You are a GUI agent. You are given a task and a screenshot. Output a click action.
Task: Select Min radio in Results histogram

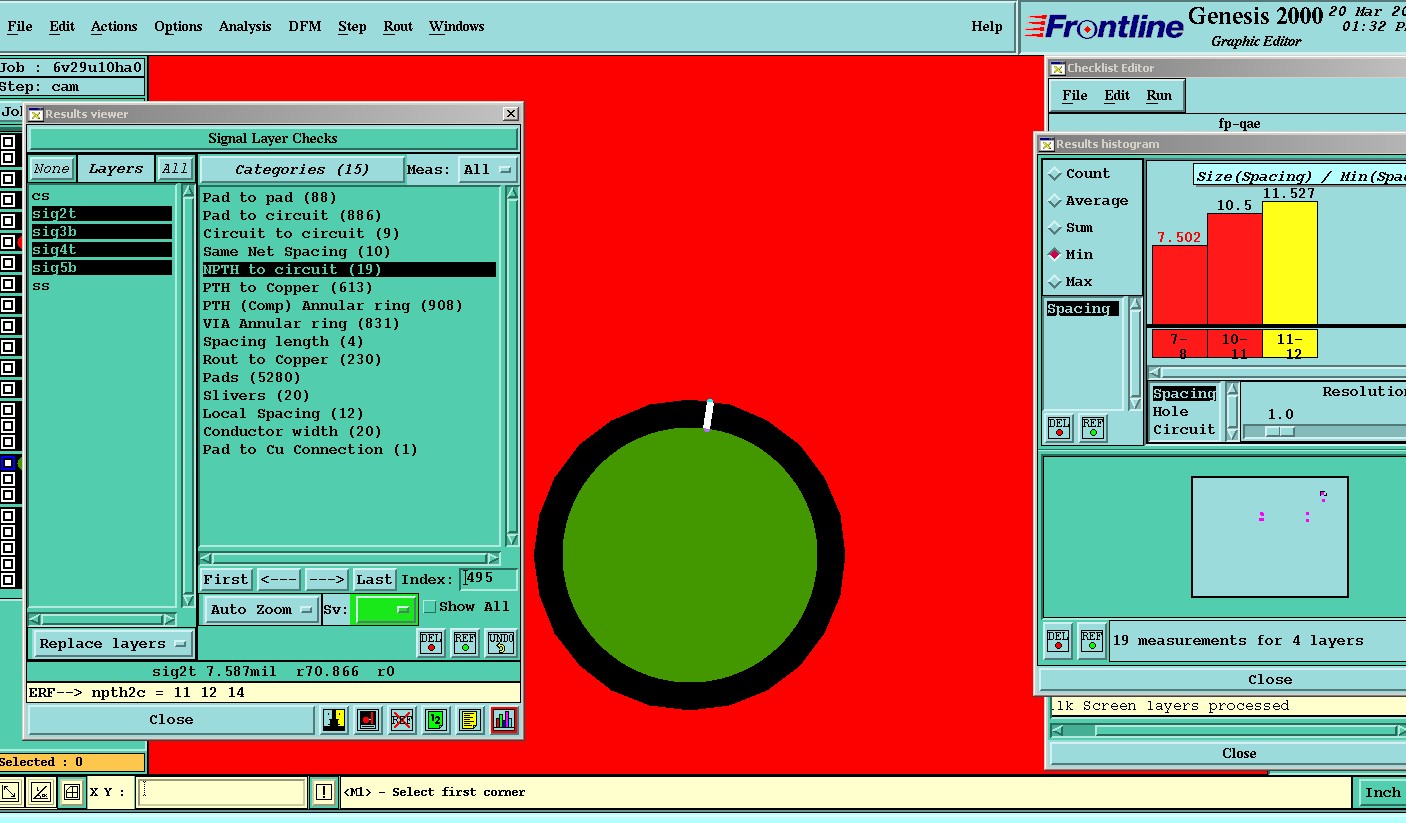(x=1055, y=255)
